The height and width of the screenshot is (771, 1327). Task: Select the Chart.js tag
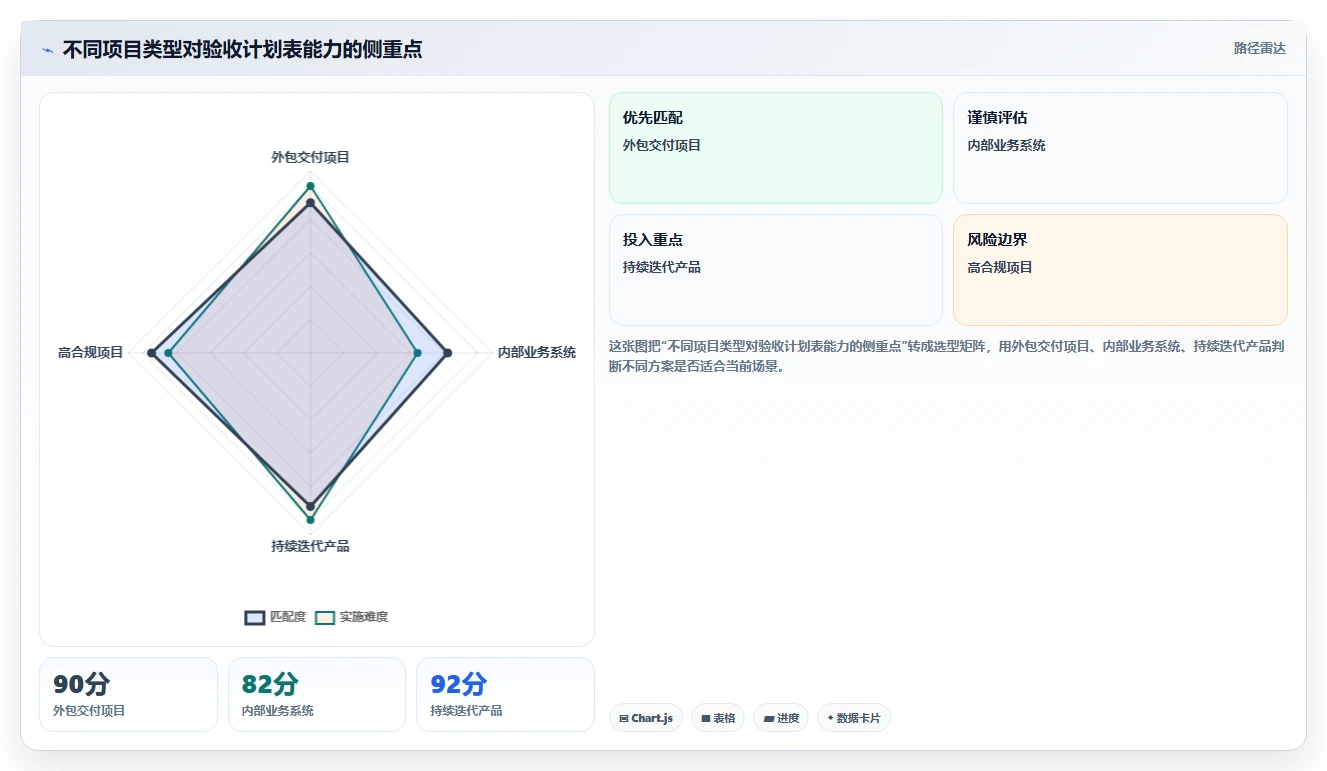click(646, 718)
